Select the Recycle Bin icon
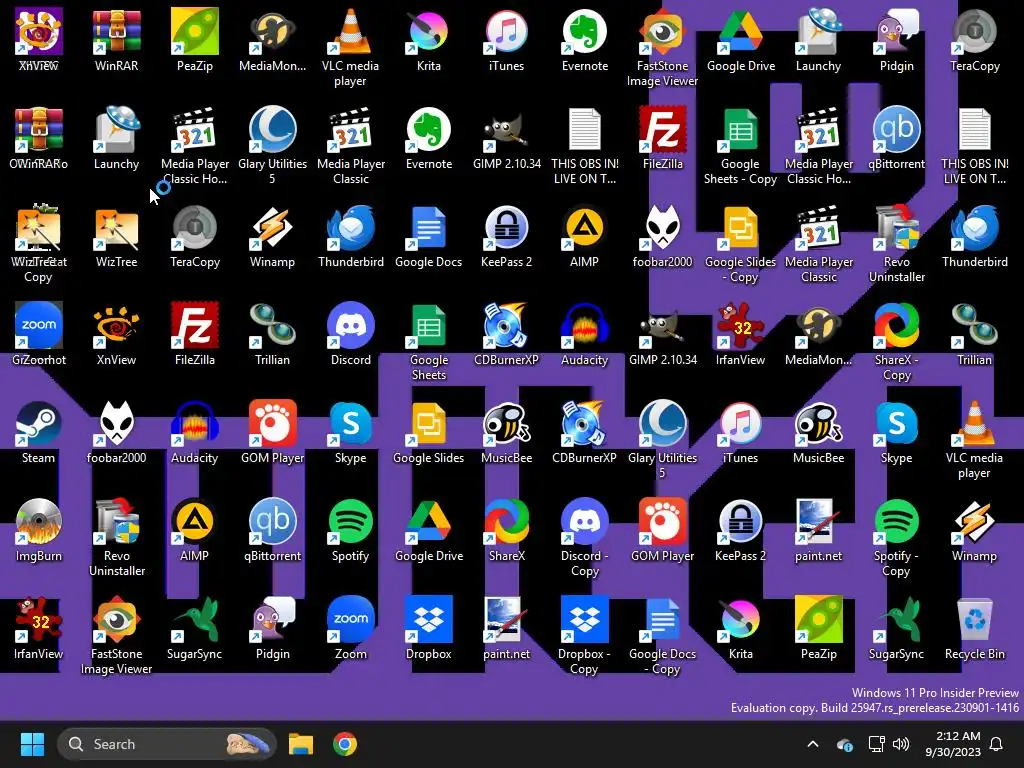The width and height of the screenshot is (1024, 768). [974, 628]
